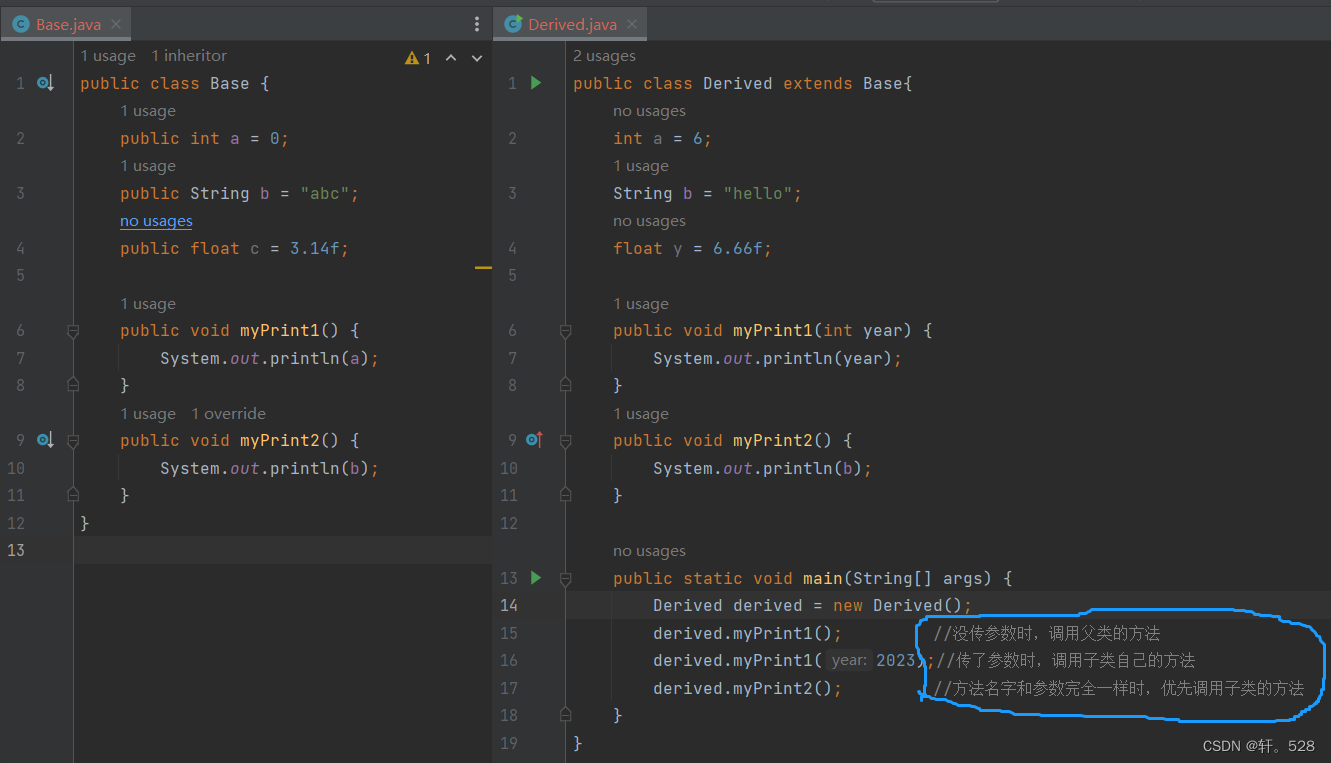Image resolution: width=1331 pixels, height=763 pixels.
Task: Open the editor tab options menu
Action: (x=476, y=24)
